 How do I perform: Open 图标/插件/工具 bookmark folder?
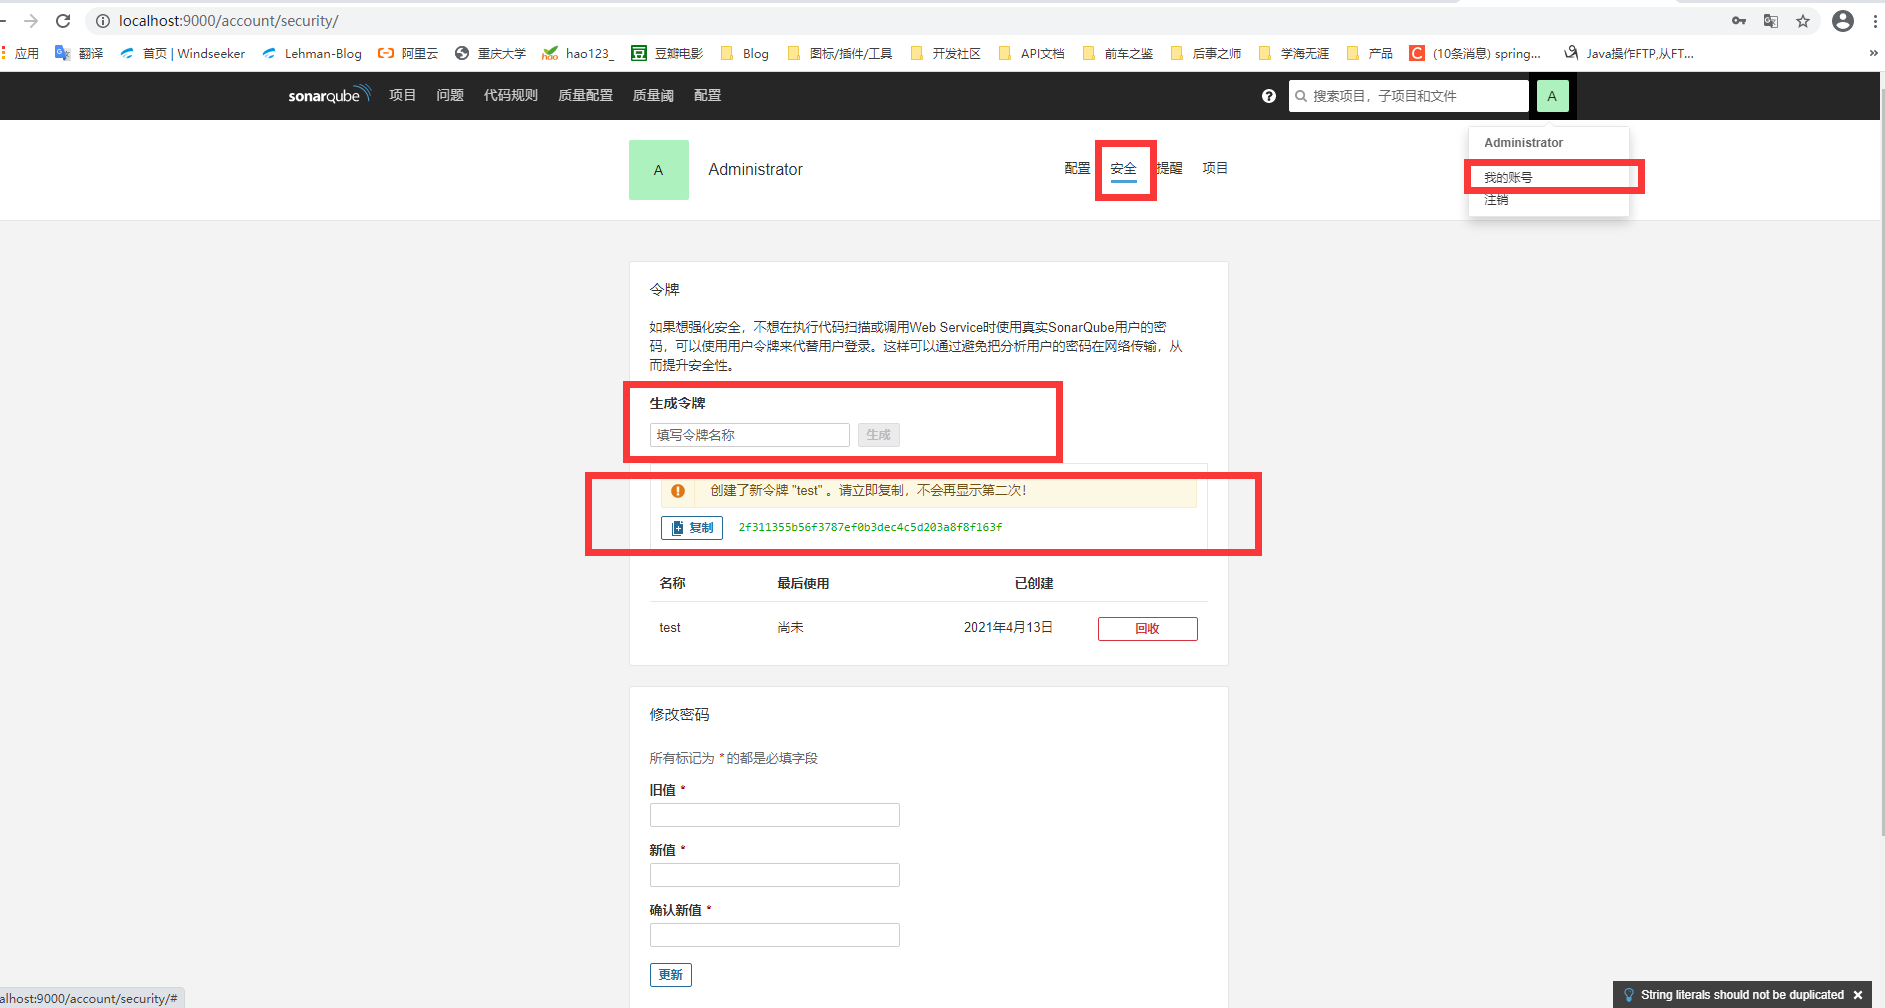coord(840,54)
